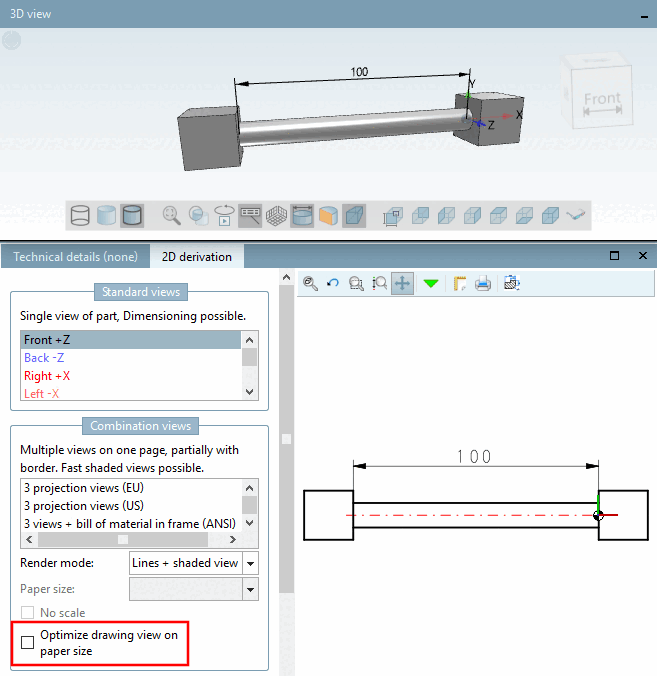The width and height of the screenshot is (657, 676).
Task: Select the first standard view cube icon
Action: [x=420, y=215]
